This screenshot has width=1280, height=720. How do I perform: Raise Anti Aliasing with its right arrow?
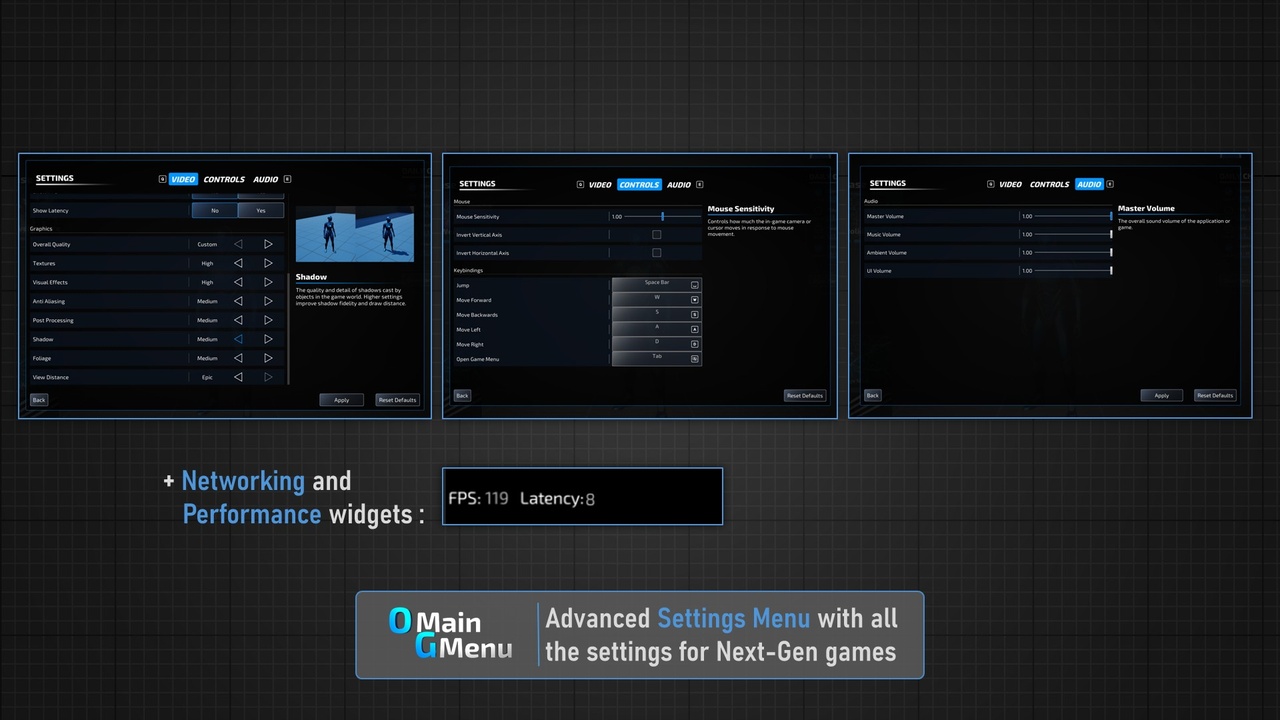tap(268, 301)
